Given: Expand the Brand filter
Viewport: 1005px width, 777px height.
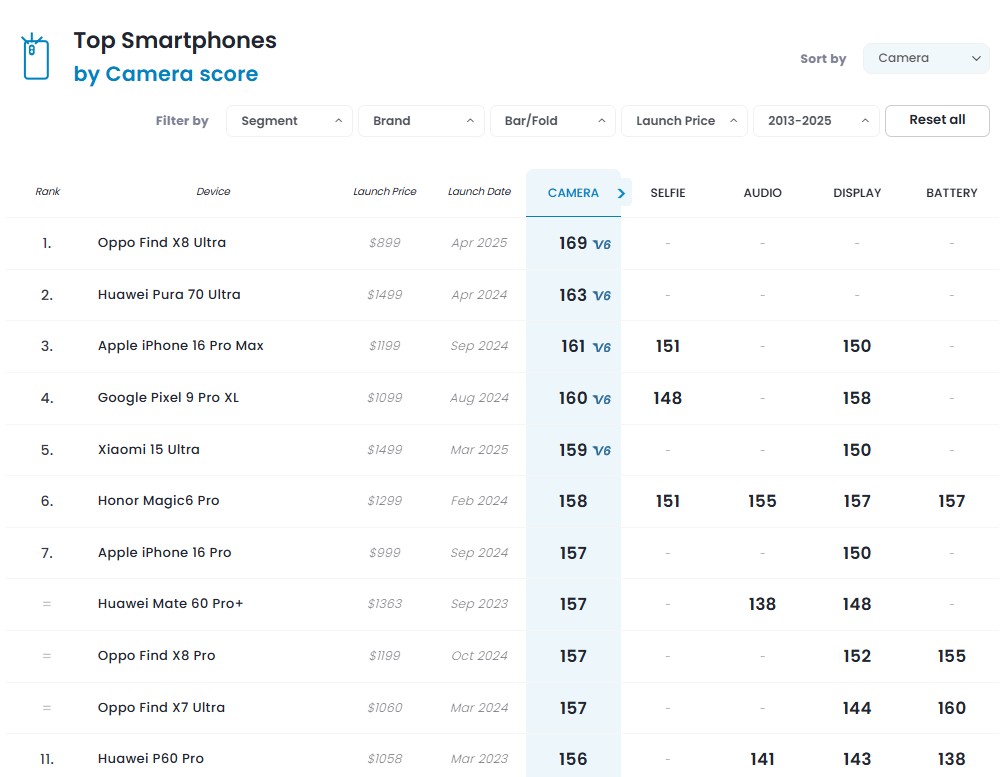Looking at the screenshot, I should pyautogui.click(x=421, y=121).
